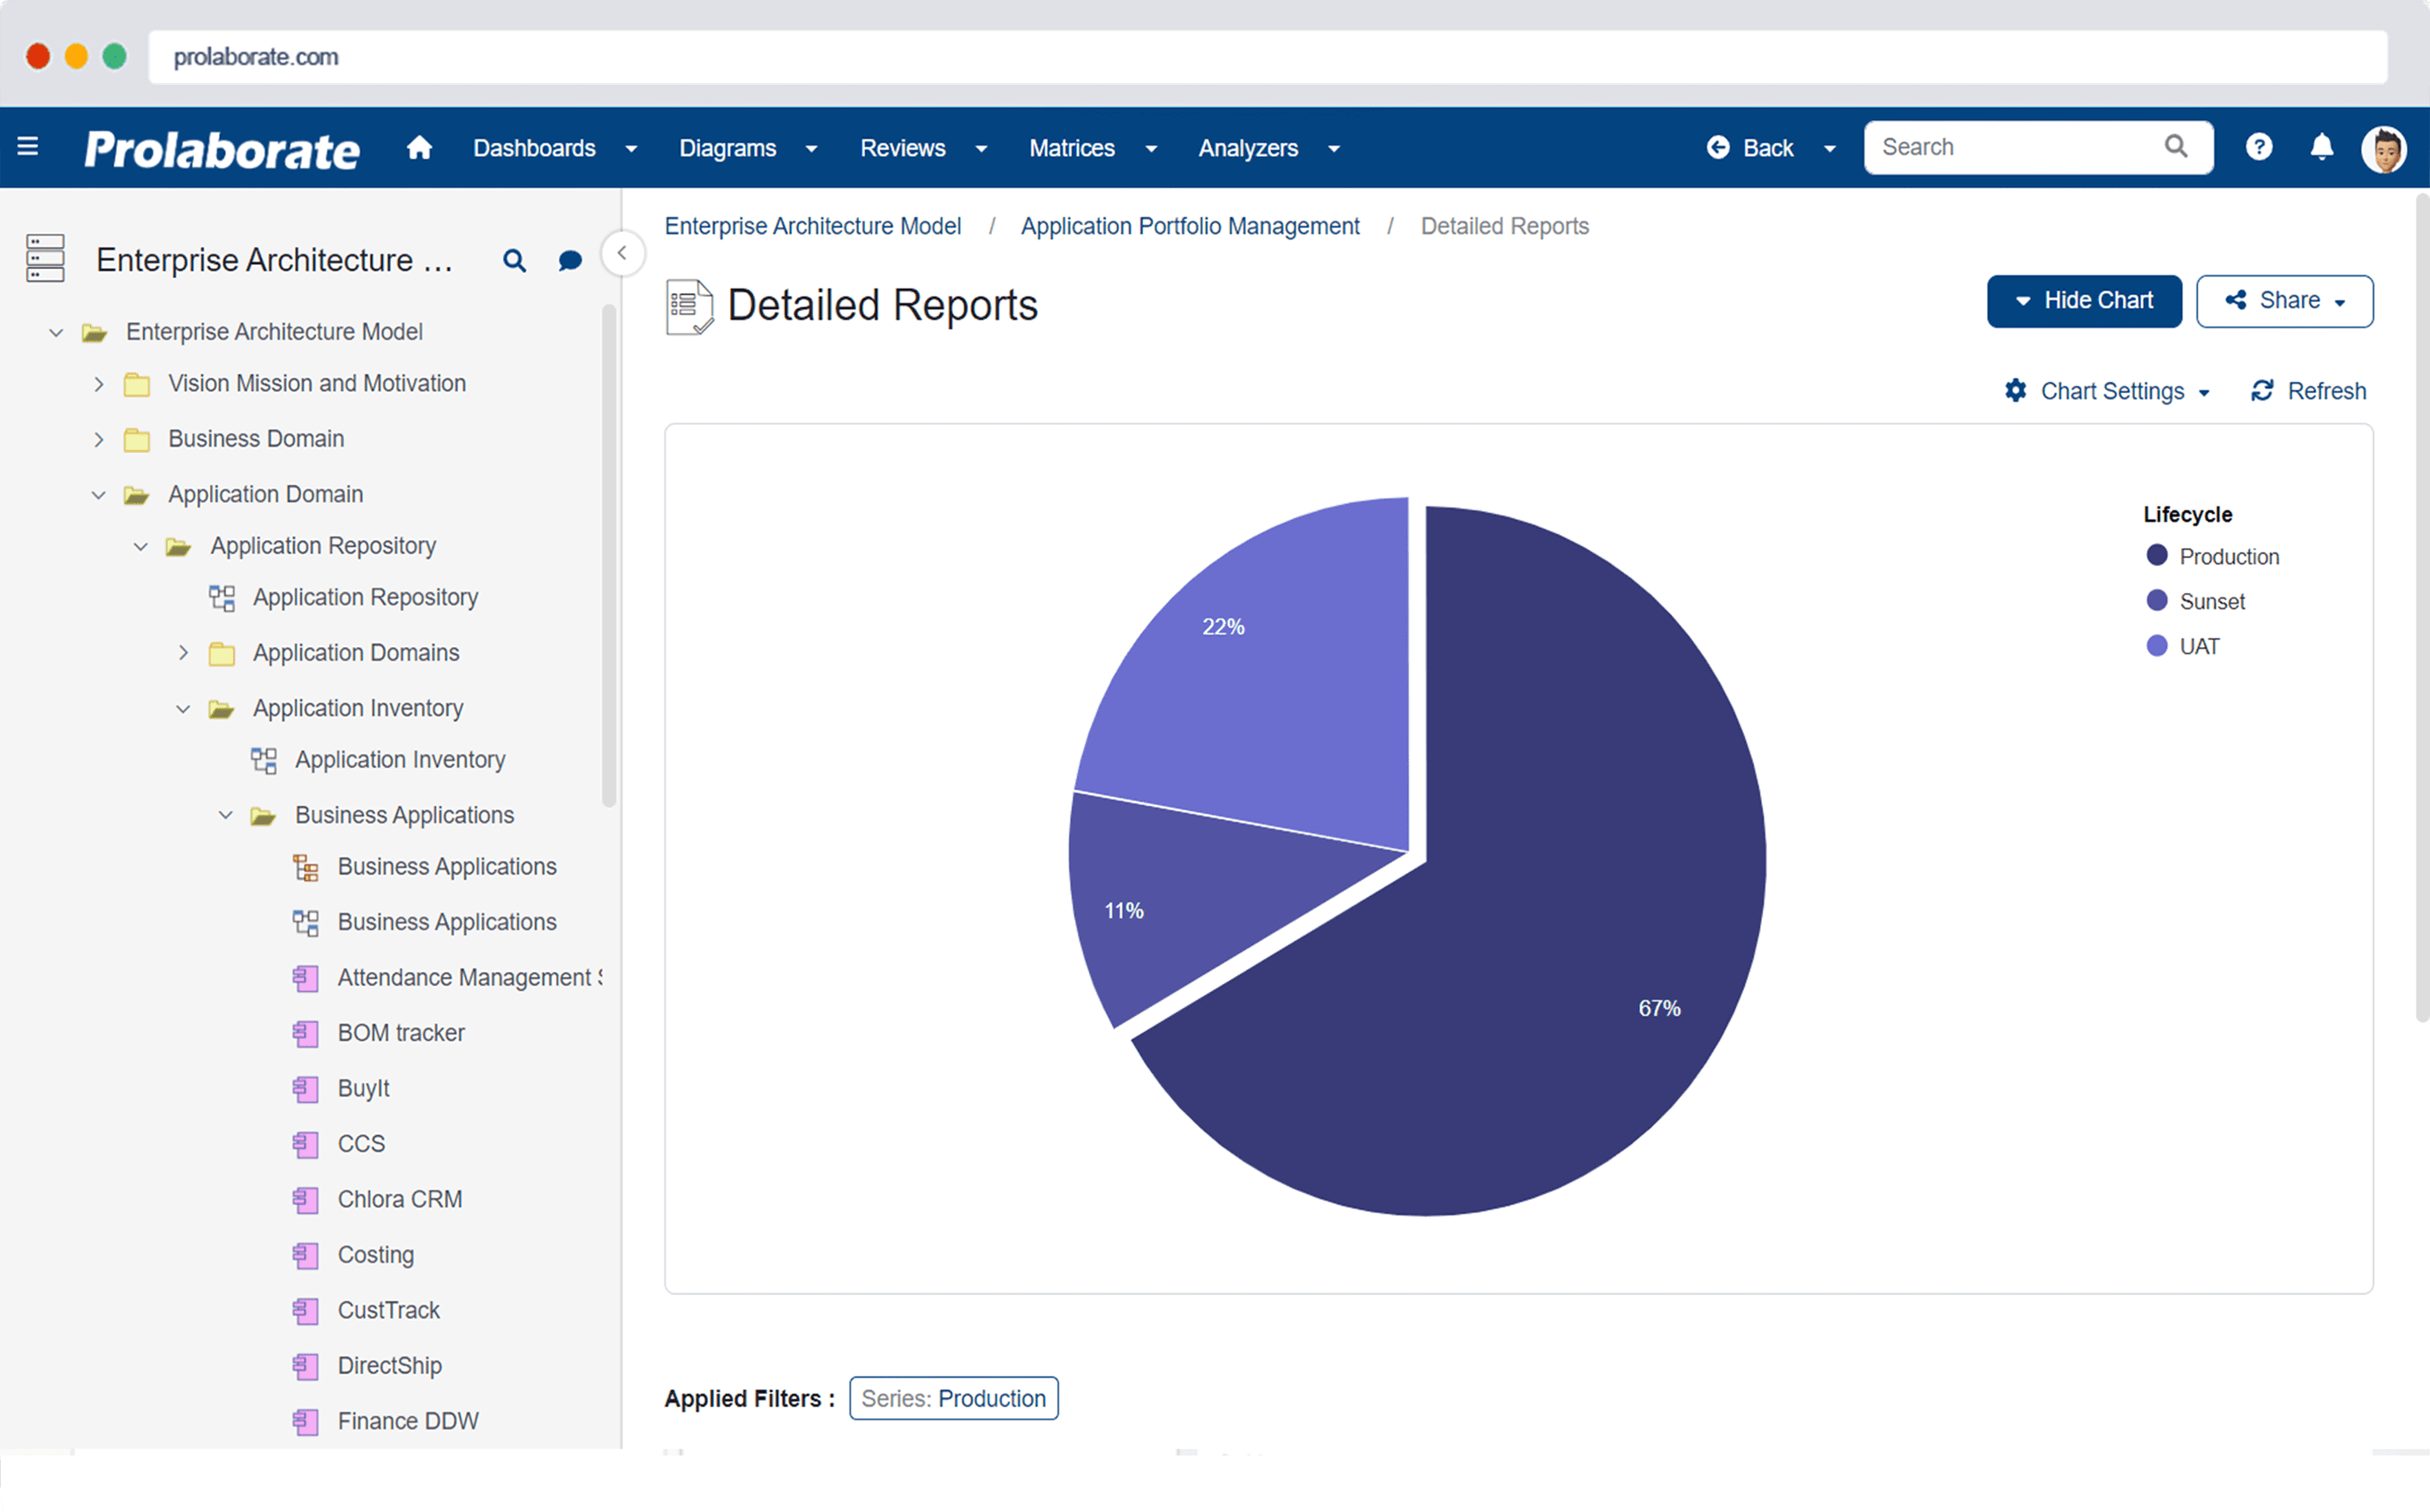Image resolution: width=2430 pixels, height=1512 pixels.
Task: Click the Refresh chart icon
Action: point(2263,391)
